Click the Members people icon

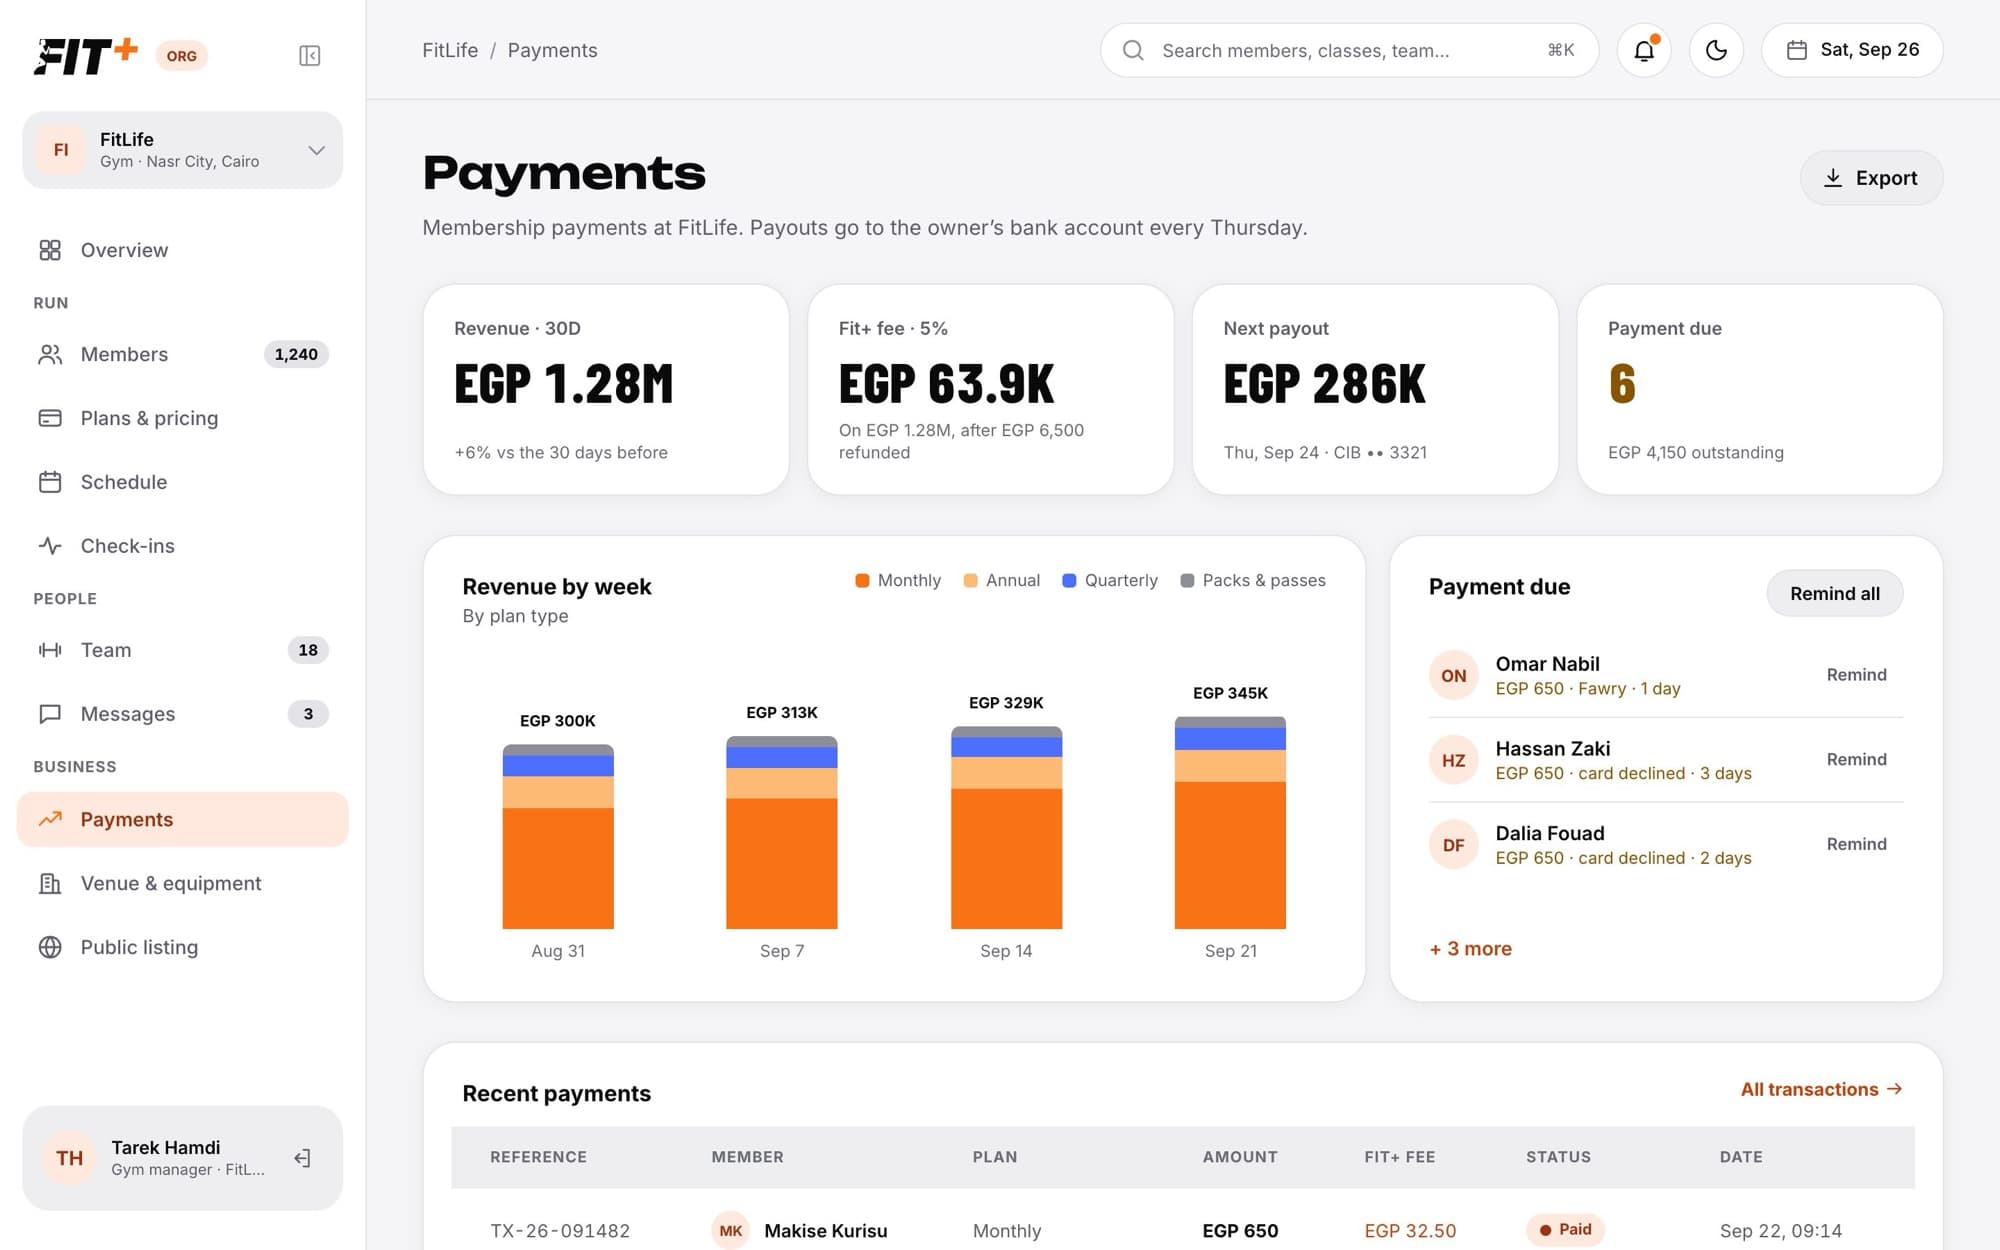[50, 354]
